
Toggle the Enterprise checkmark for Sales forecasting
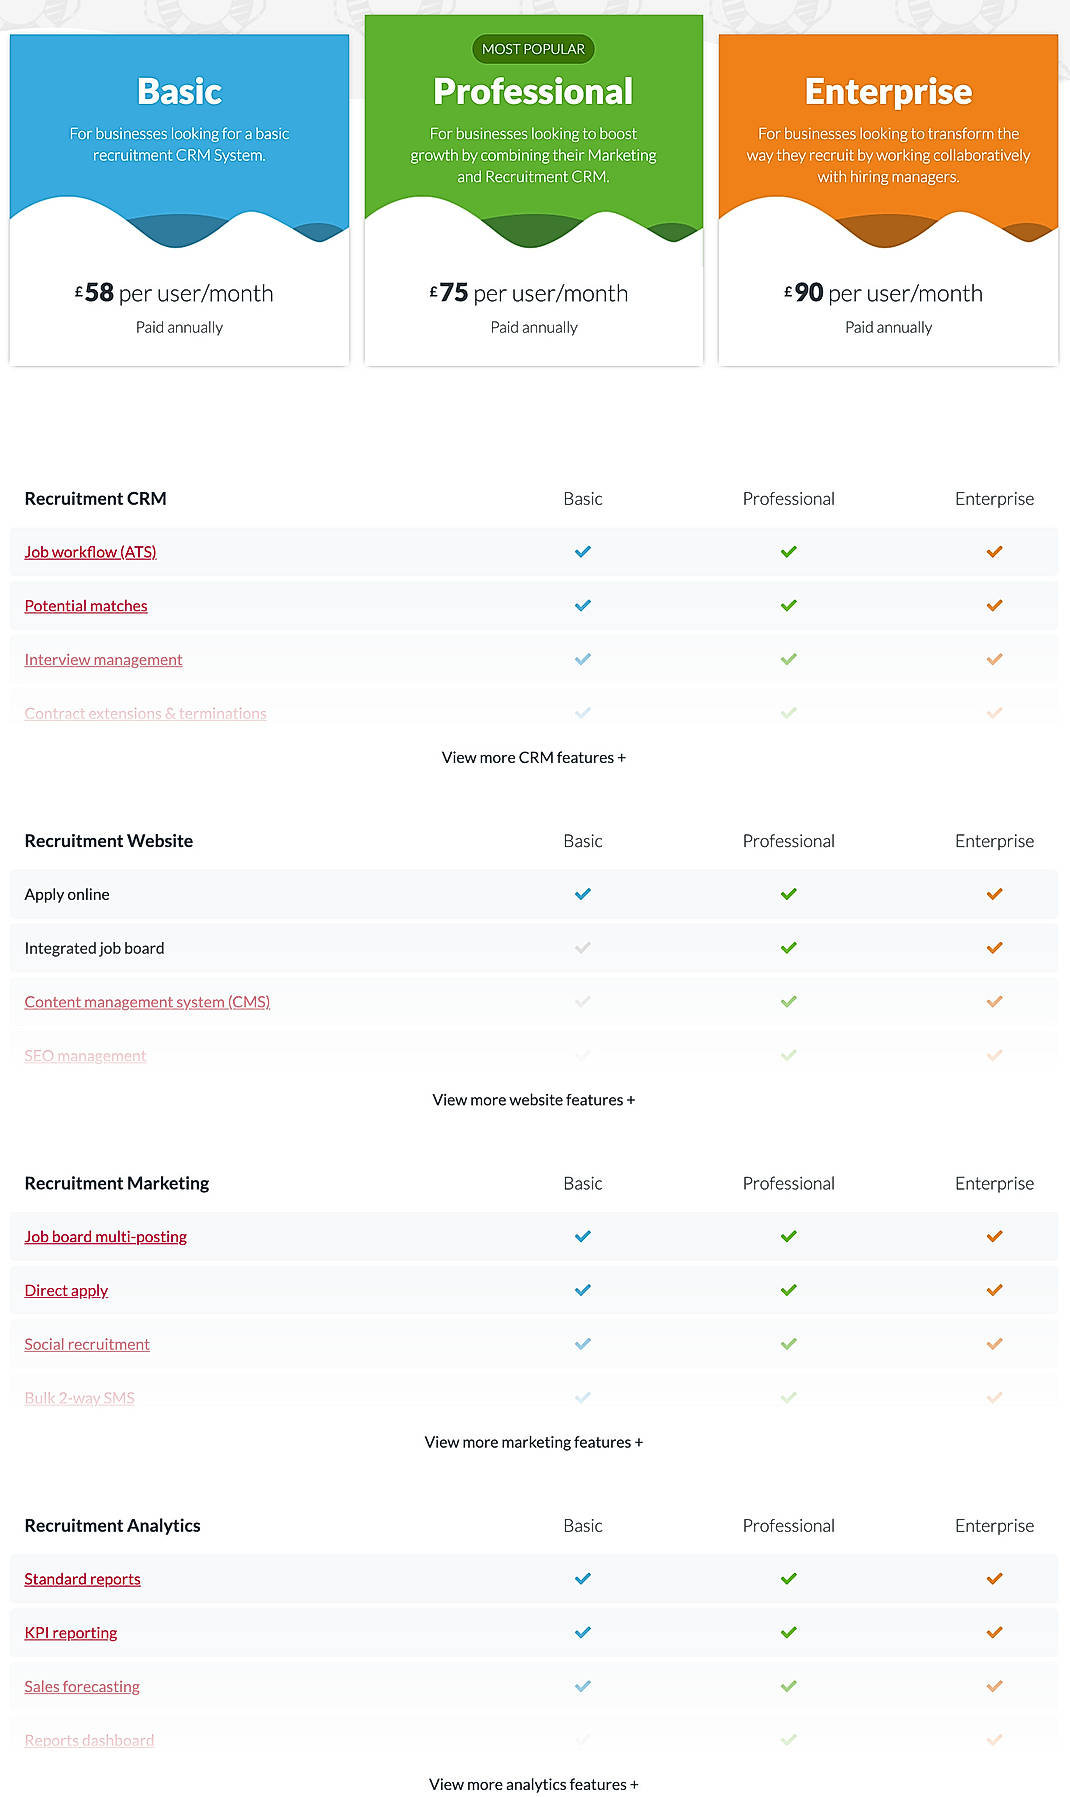(994, 1686)
